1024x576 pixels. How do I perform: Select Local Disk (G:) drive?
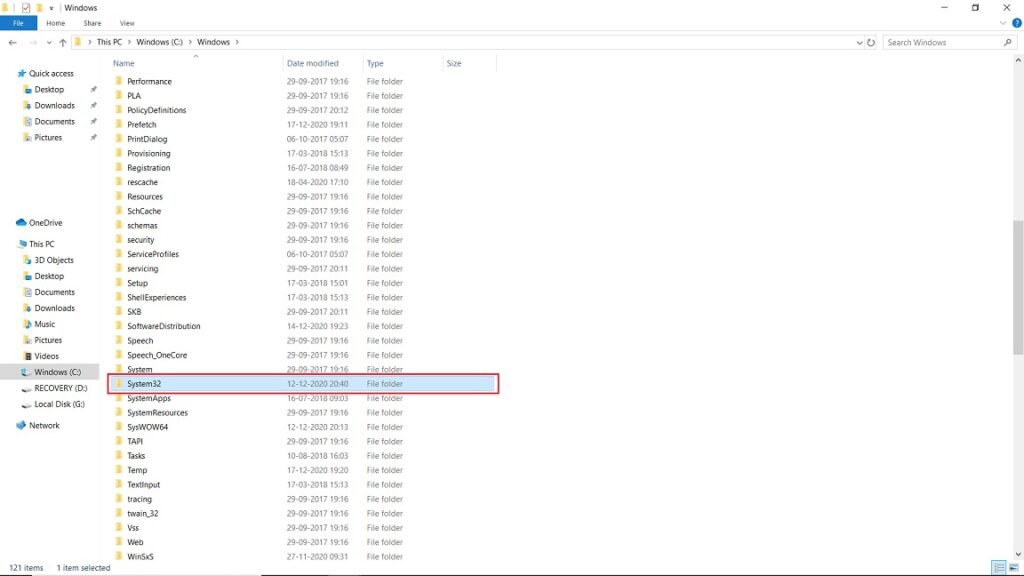point(59,404)
